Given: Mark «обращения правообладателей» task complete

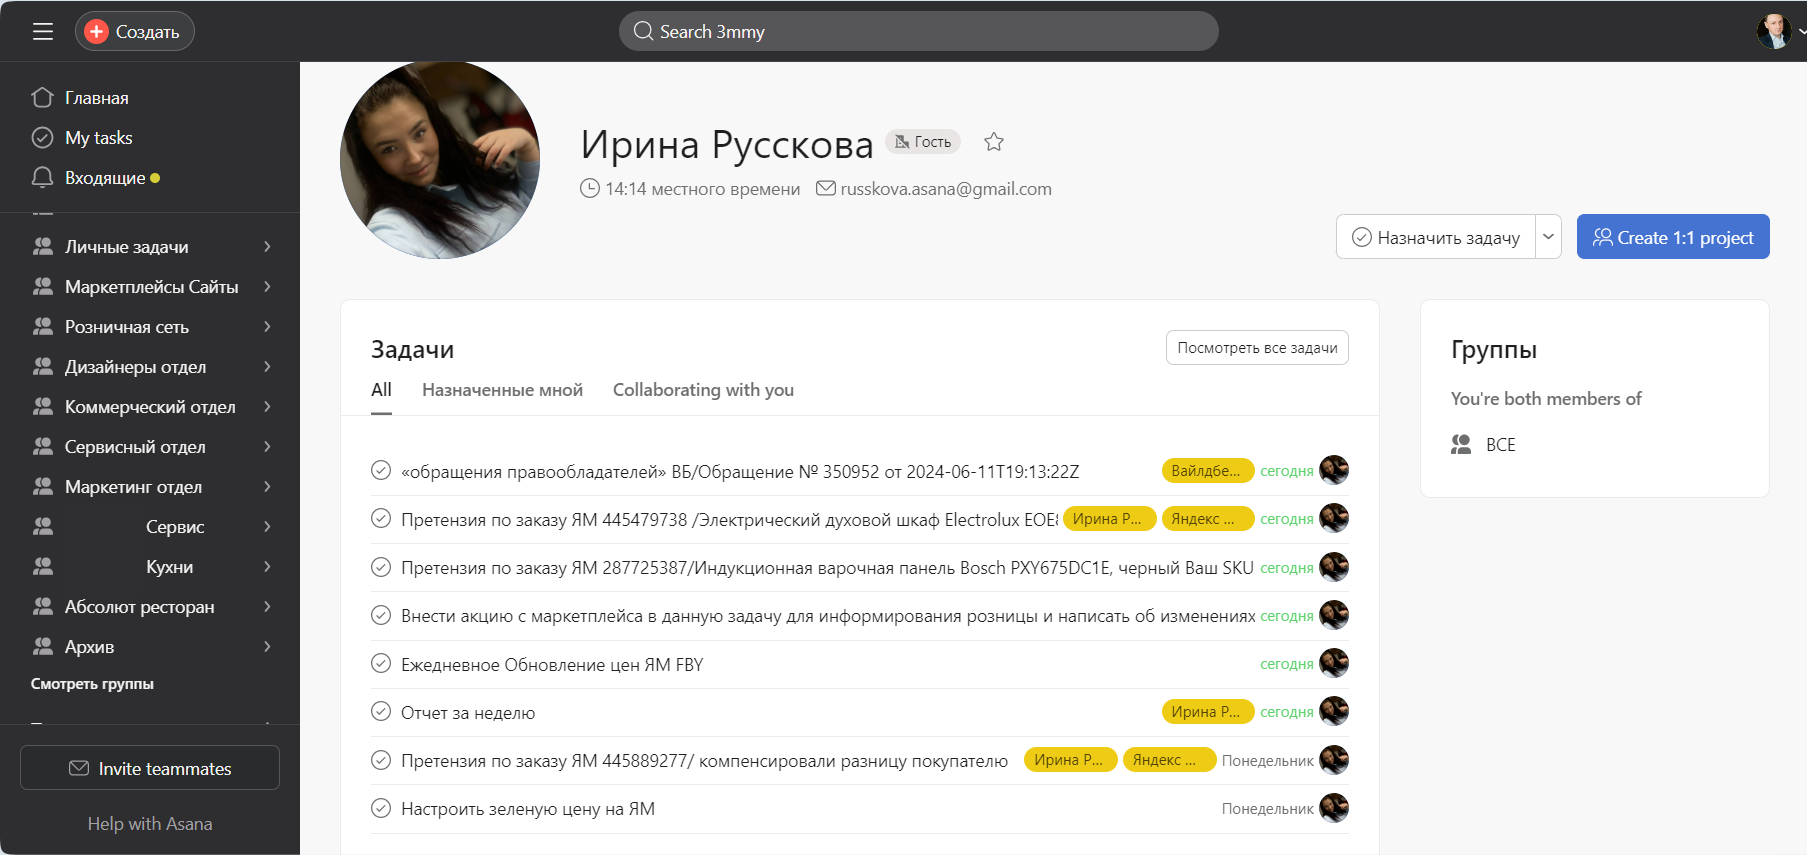Looking at the screenshot, I should tap(381, 470).
